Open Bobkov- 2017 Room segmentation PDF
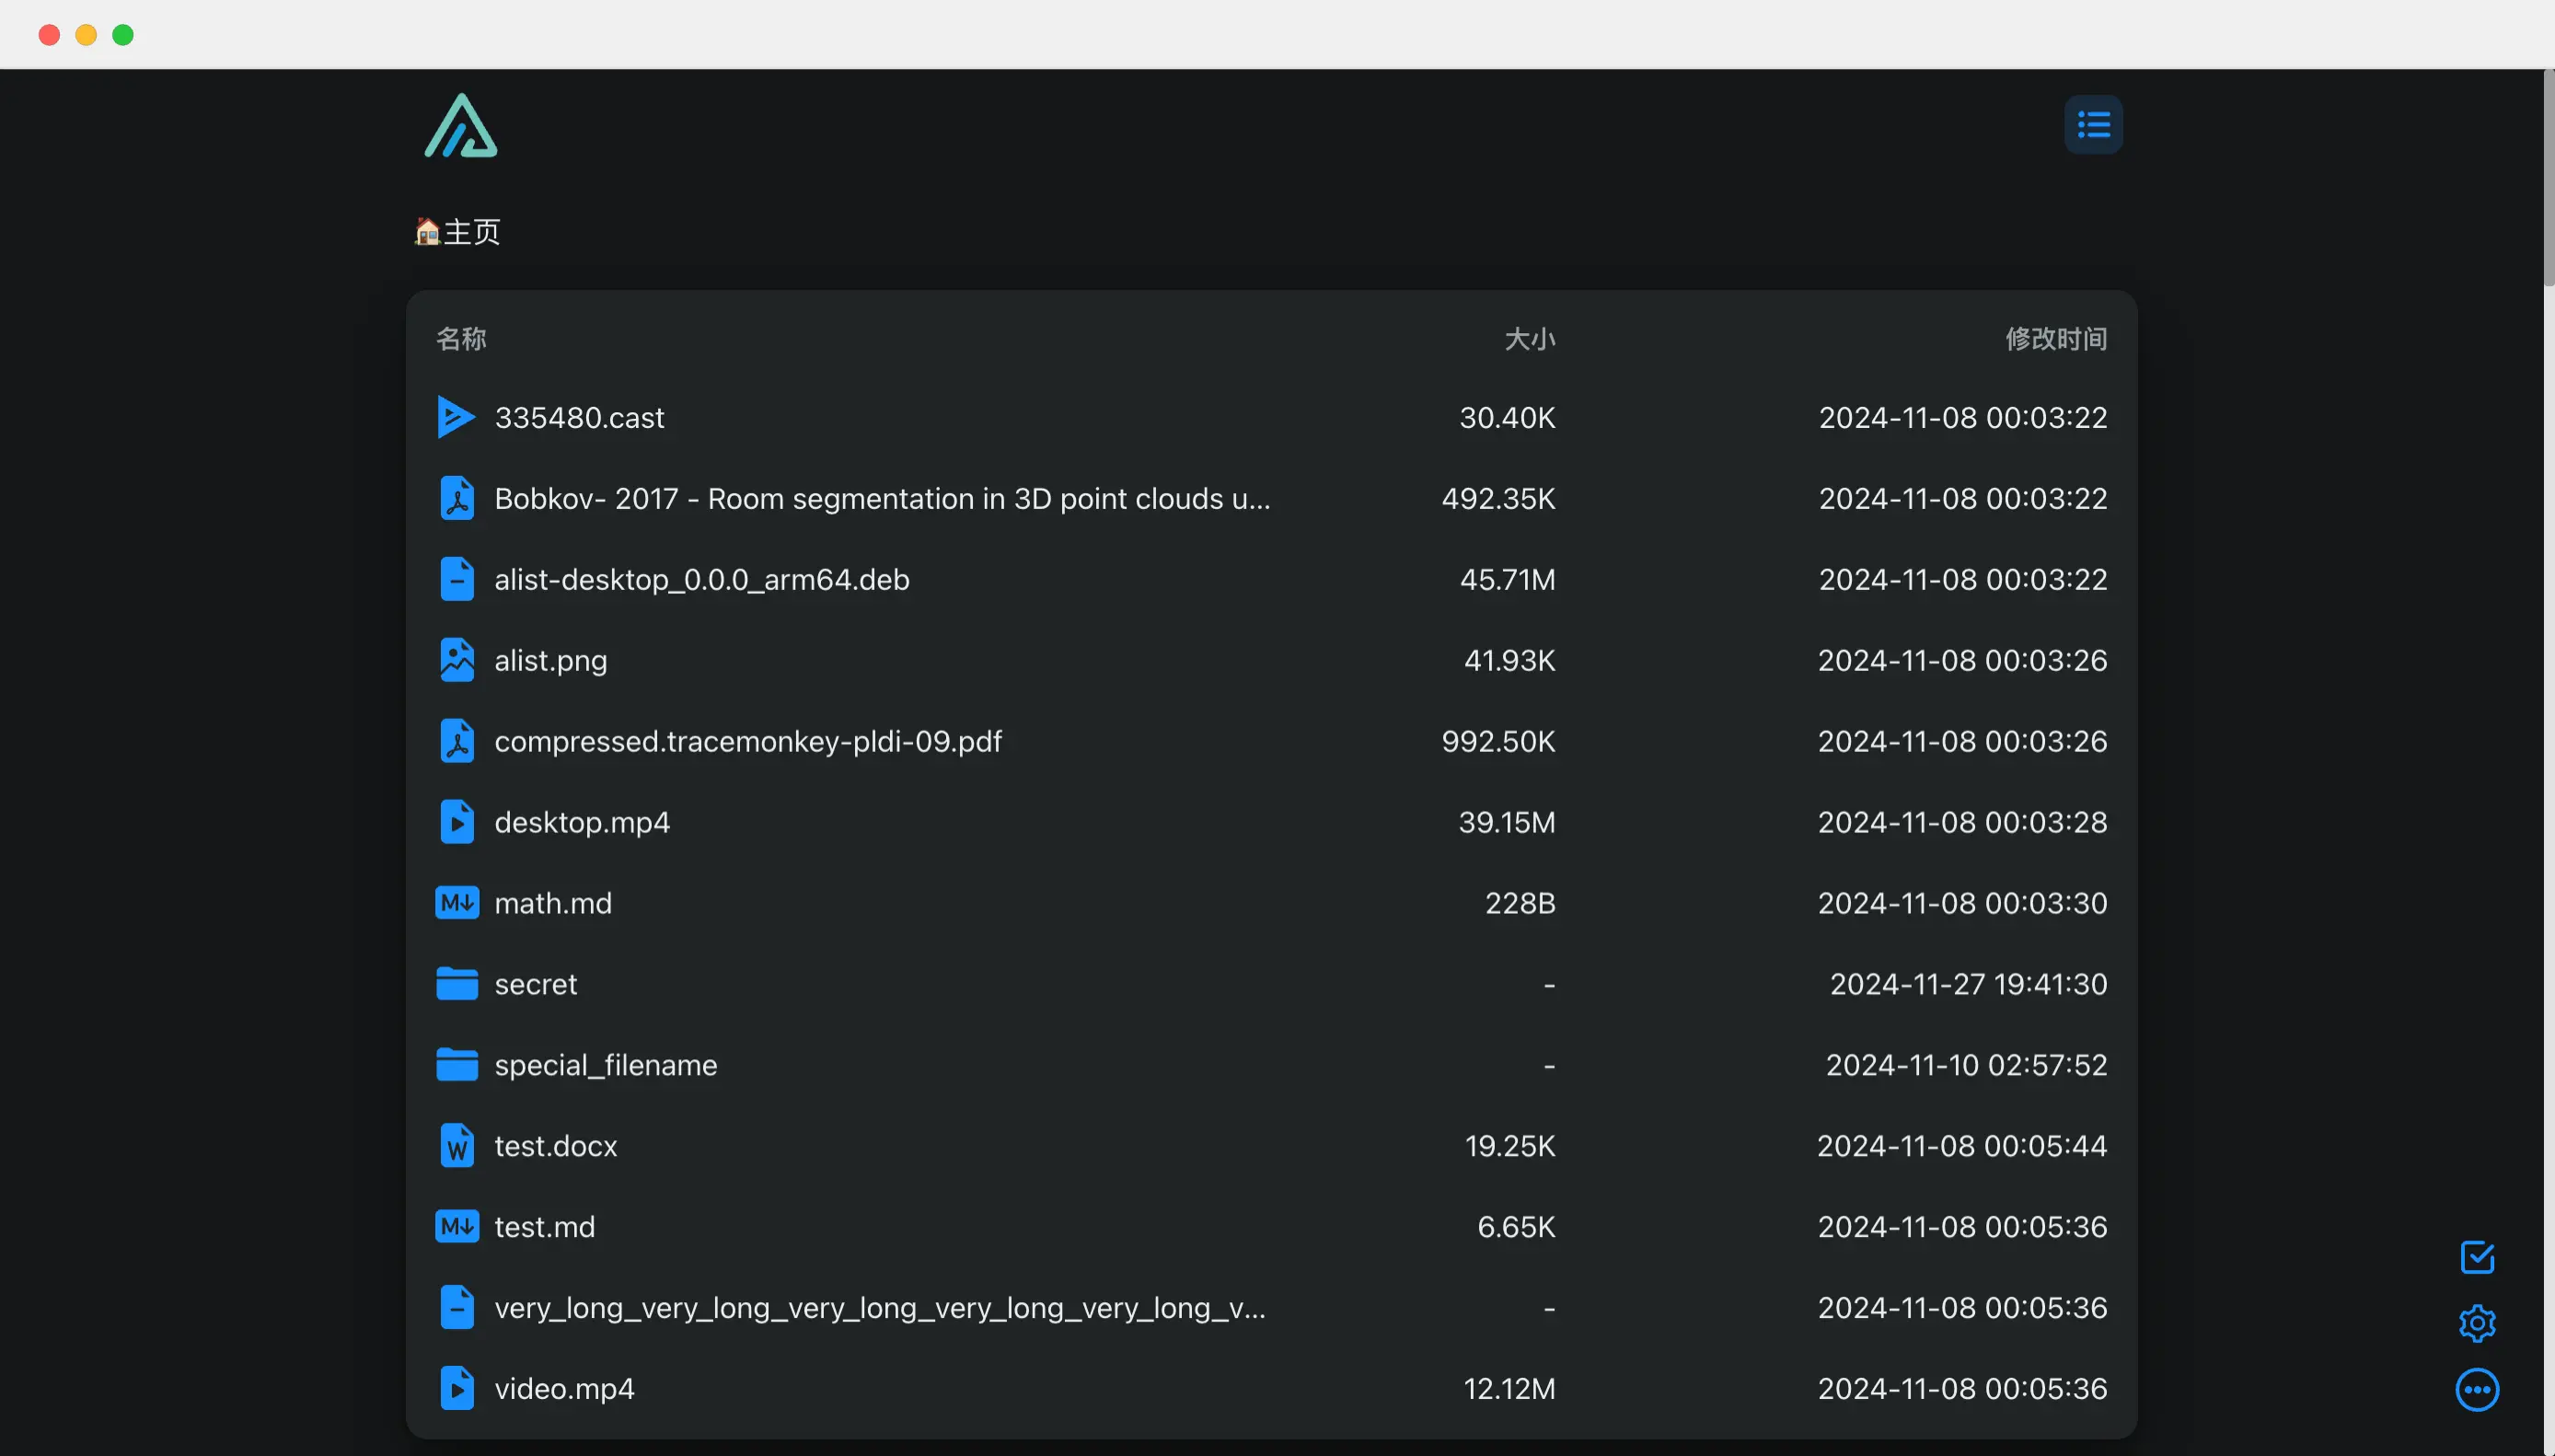Image resolution: width=2555 pixels, height=1456 pixels. click(882, 498)
